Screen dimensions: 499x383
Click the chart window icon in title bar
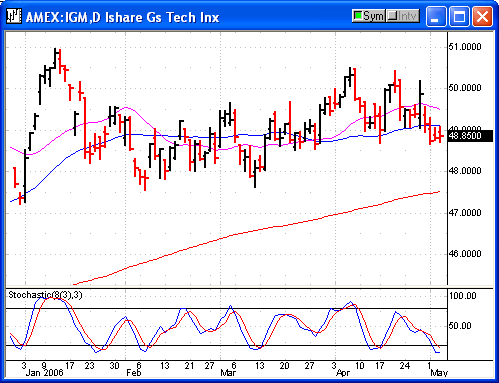(x=14, y=16)
